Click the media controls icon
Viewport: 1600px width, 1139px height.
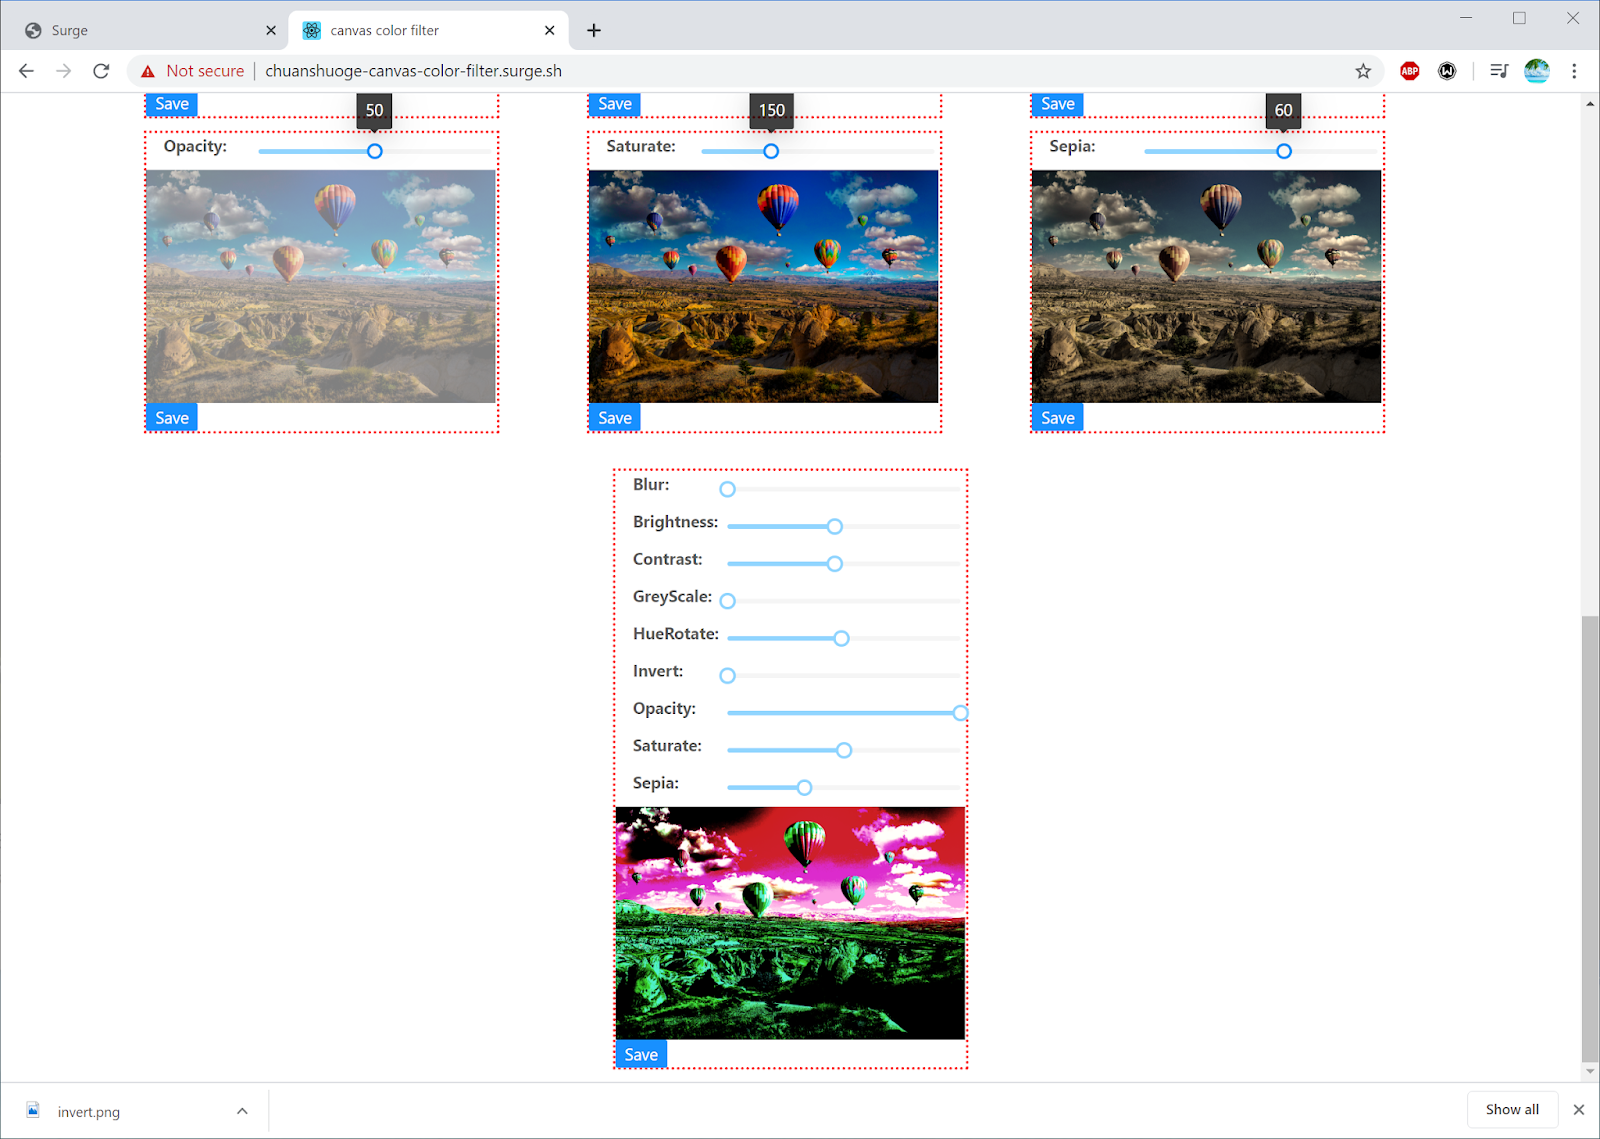pyautogui.click(x=1499, y=70)
